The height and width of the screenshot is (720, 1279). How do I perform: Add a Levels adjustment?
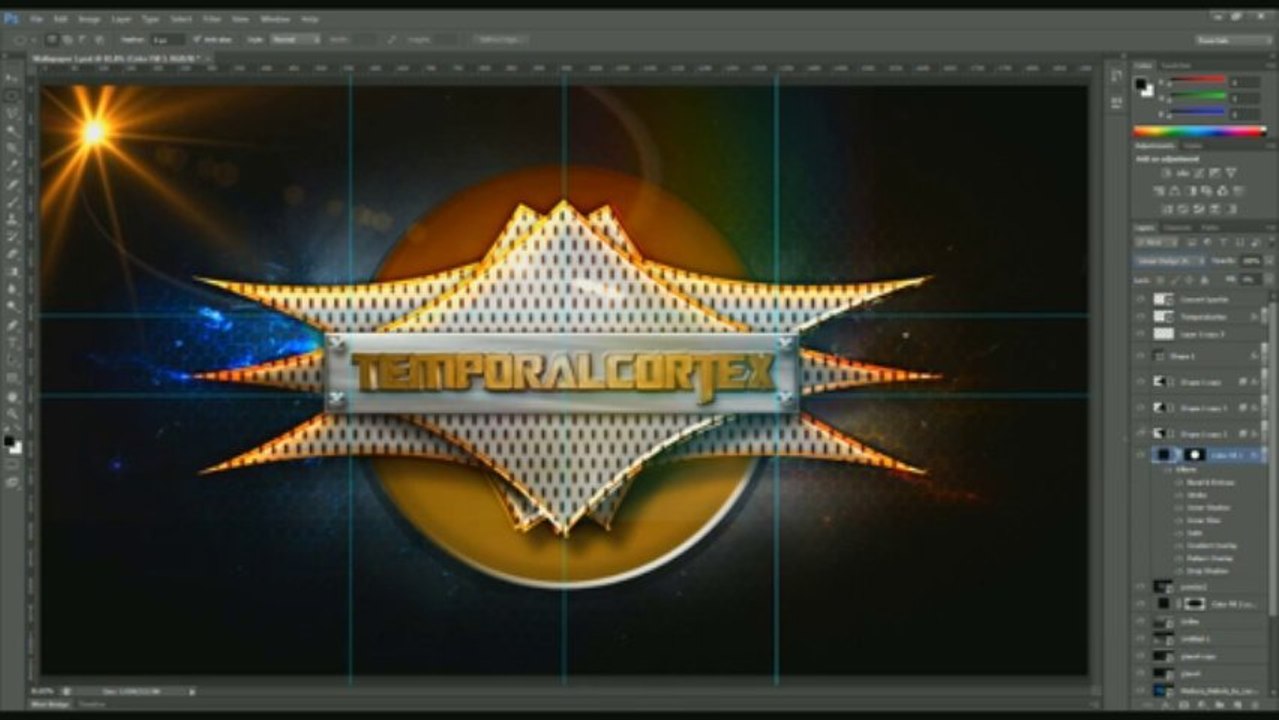(x=1182, y=173)
